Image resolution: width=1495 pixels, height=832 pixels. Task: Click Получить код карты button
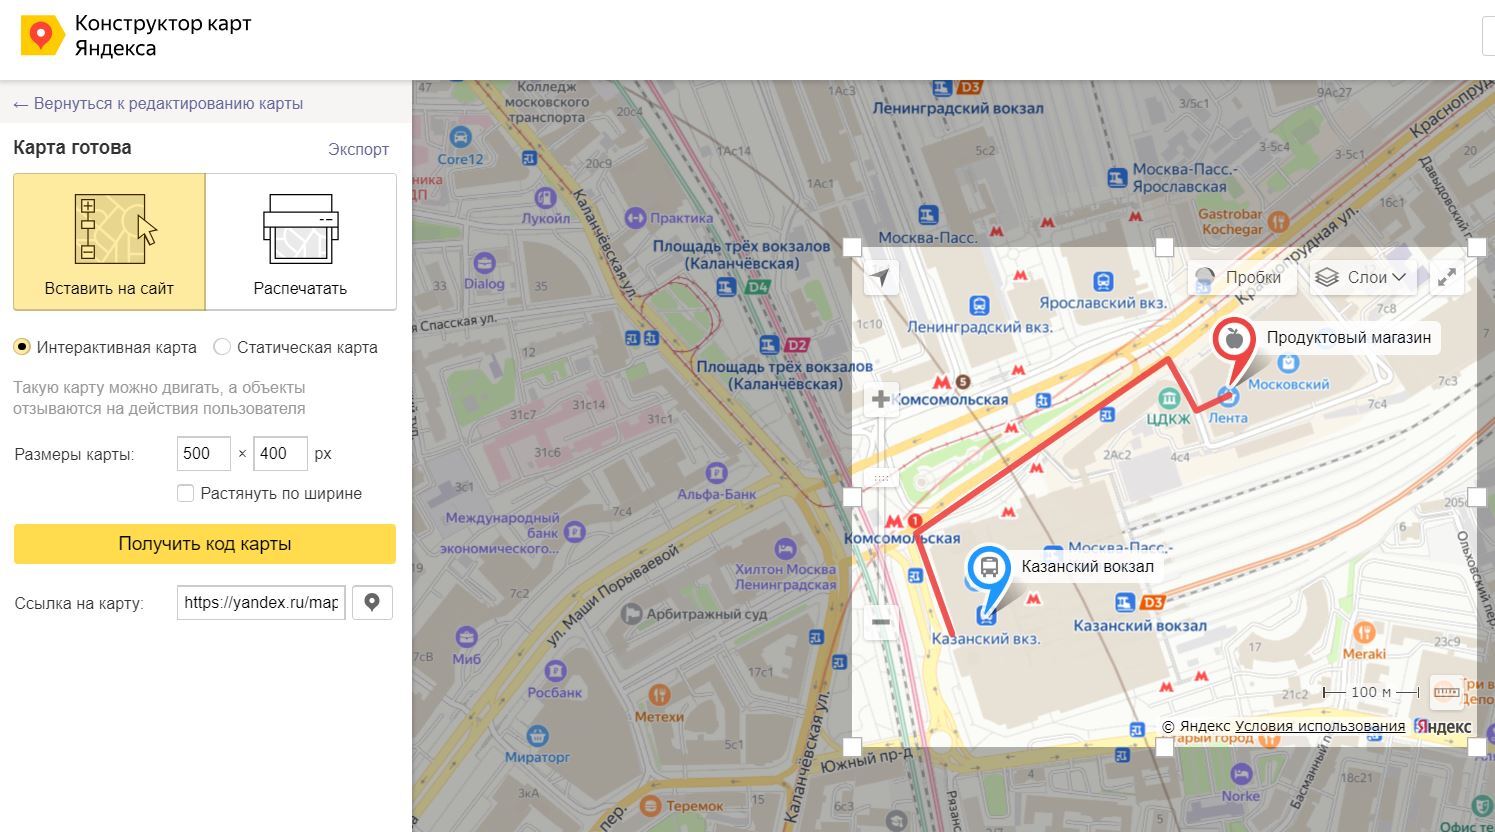click(x=205, y=544)
